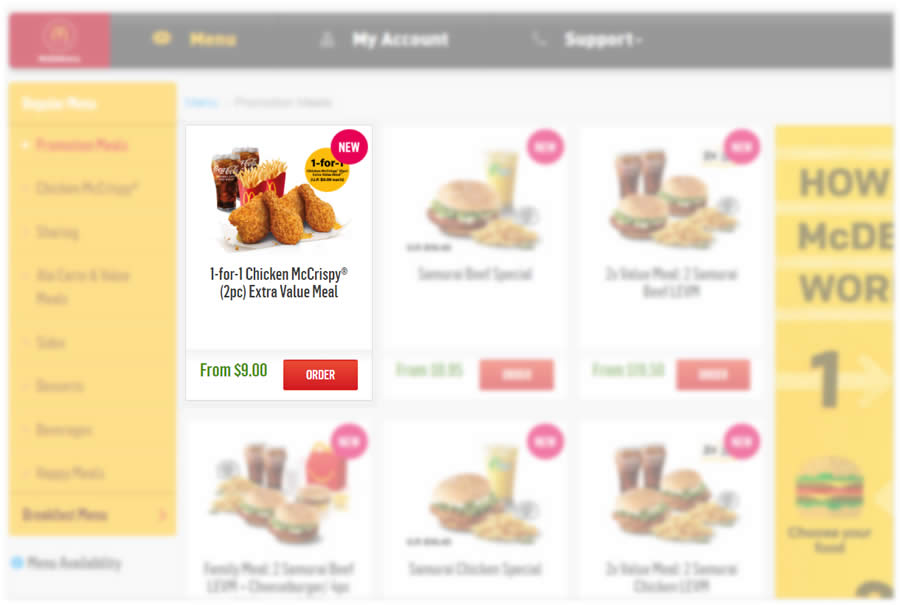Click the burger illustration in the how-to banner
Viewport: 900px width, 605px height.
(x=828, y=486)
